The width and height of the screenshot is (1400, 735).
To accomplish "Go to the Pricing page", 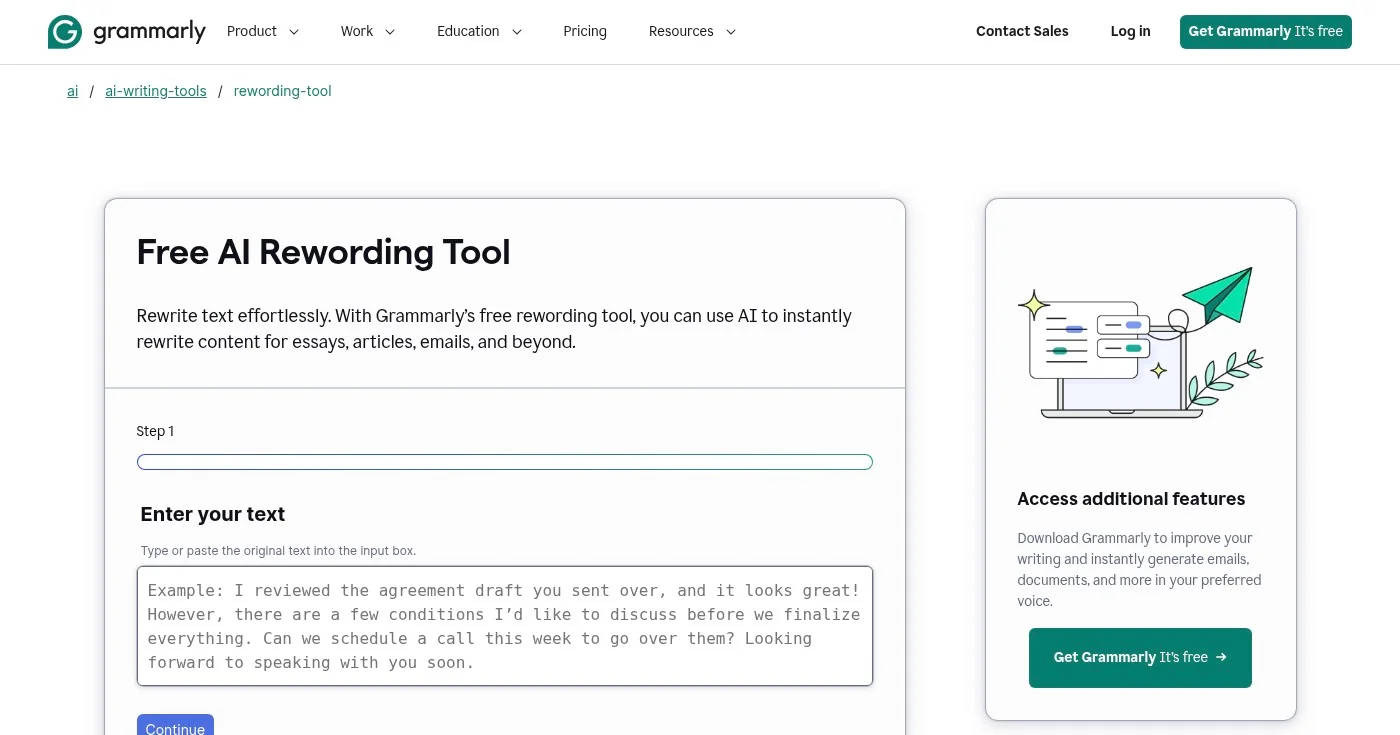I will 585,31.
